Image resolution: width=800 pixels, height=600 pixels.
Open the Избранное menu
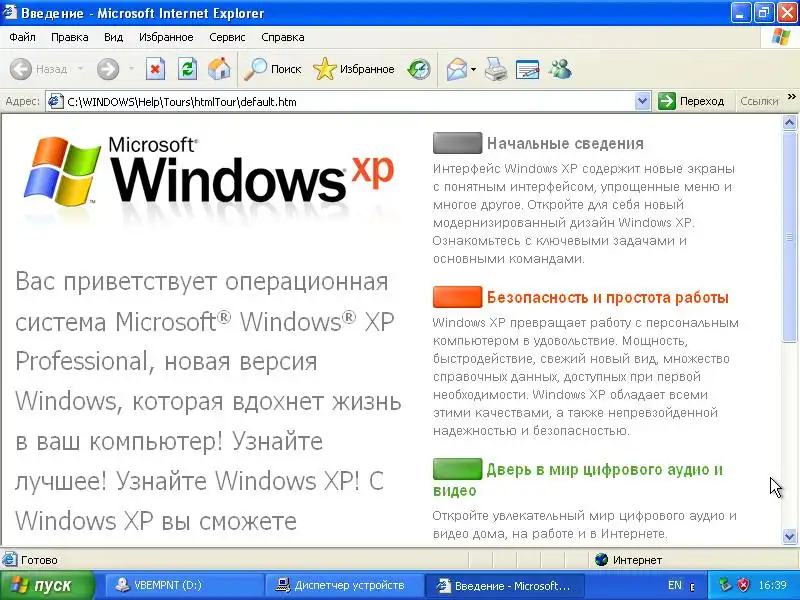[x=166, y=37]
